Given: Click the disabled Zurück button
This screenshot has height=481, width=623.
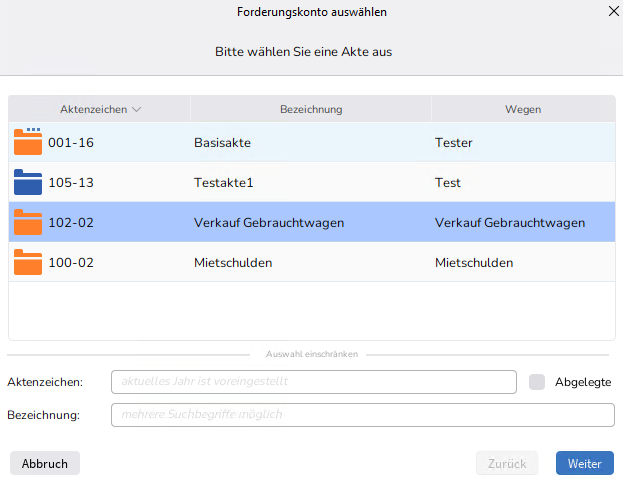Looking at the screenshot, I should [506, 463].
